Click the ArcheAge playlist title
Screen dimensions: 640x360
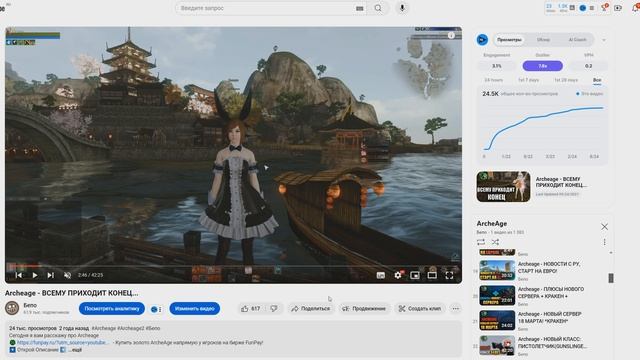click(492, 224)
